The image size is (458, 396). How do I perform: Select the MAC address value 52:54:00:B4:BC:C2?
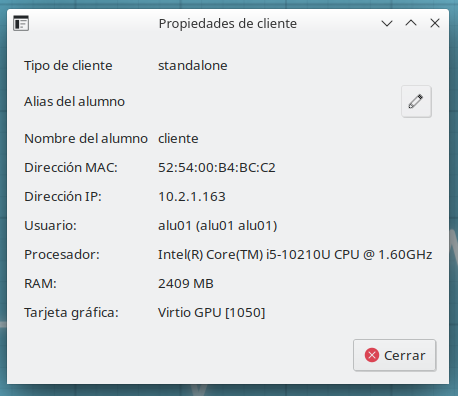click(x=217, y=167)
